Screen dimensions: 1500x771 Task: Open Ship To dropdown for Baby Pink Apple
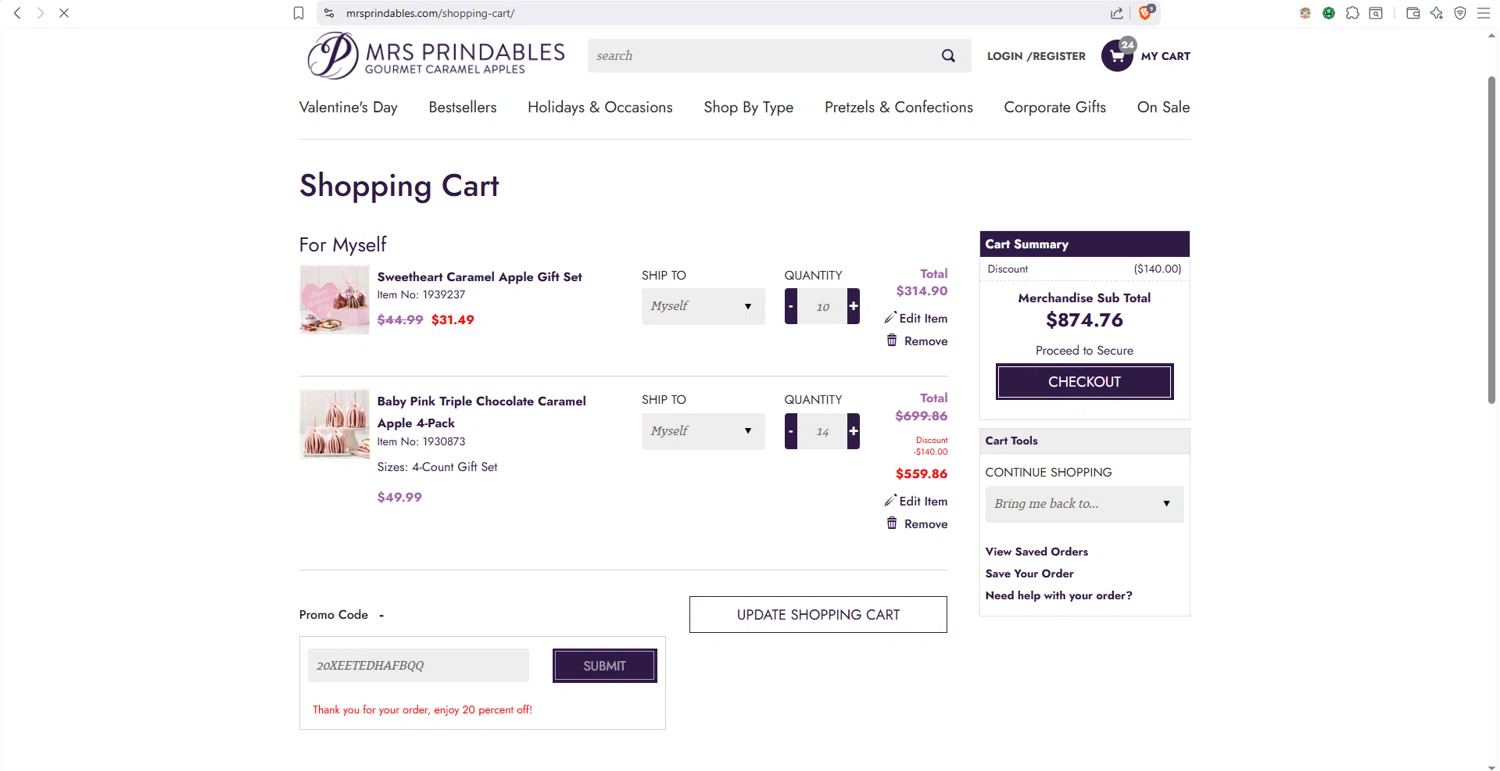(x=703, y=431)
